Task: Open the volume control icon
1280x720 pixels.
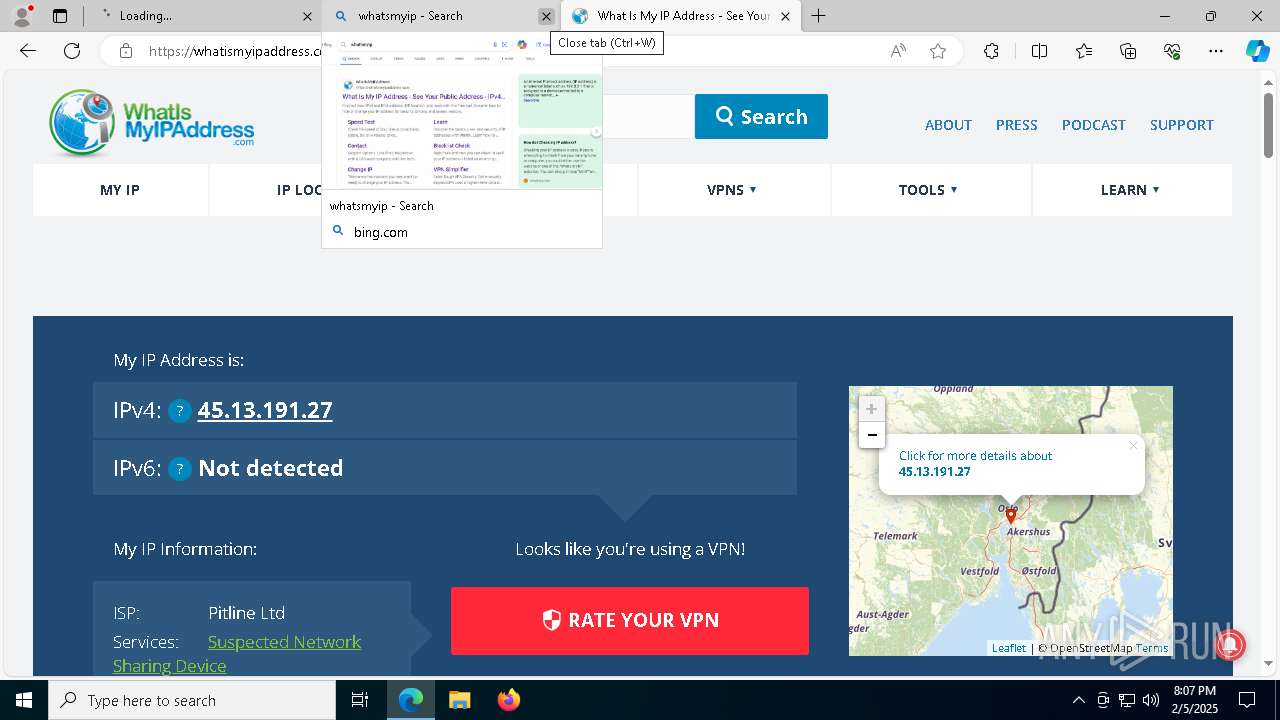Action: point(1151,700)
